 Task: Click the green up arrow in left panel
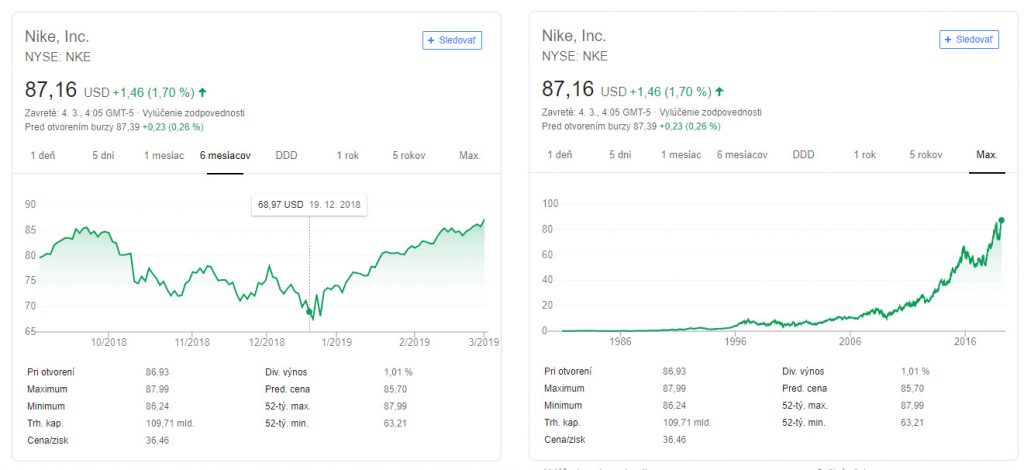coord(203,92)
